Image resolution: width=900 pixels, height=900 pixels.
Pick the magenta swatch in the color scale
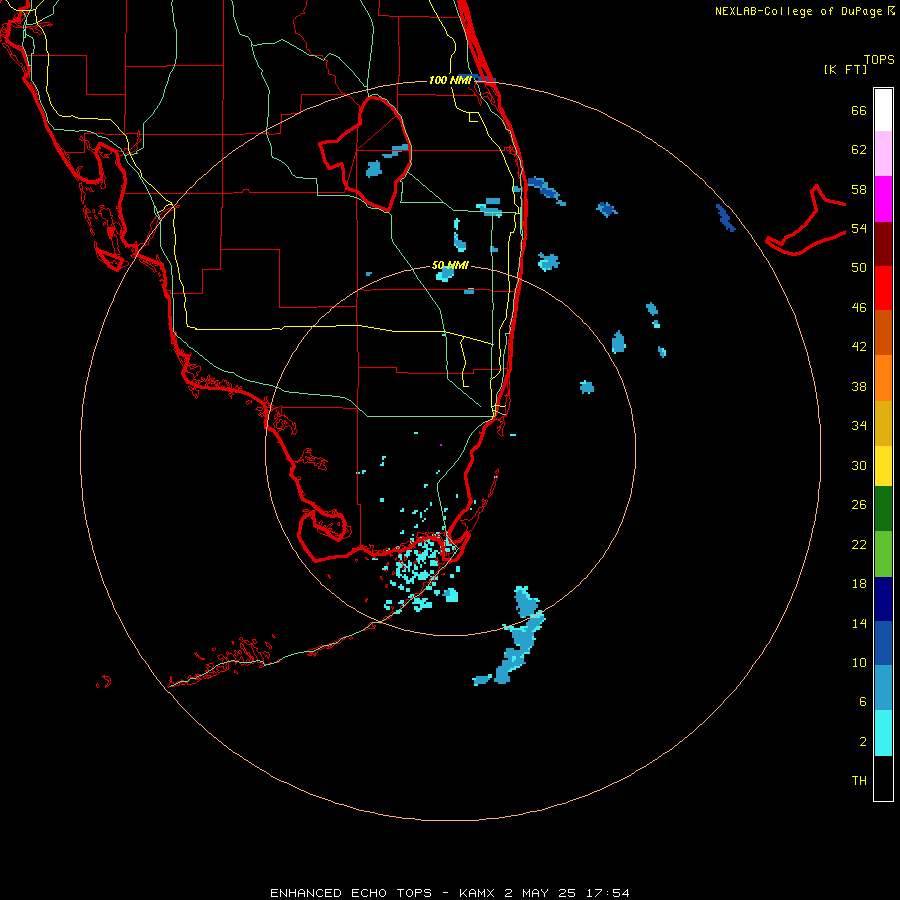(x=883, y=199)
